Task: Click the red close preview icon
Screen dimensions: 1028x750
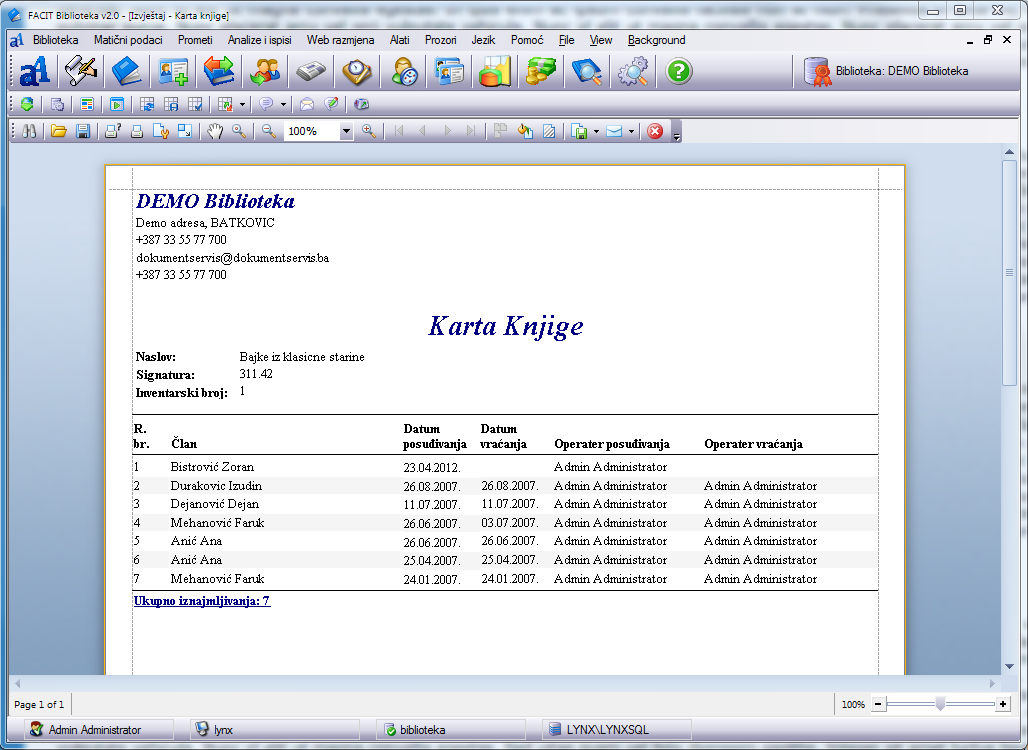Action: (655, 131)
